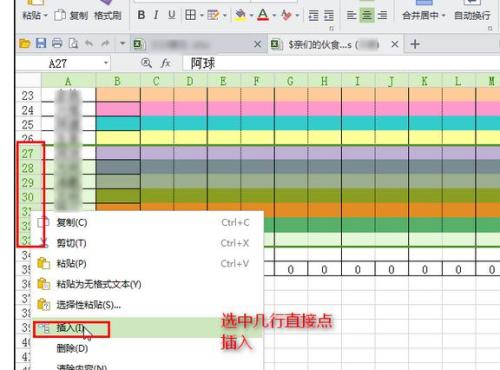The width and height of the screenshot is (500, 370).
Task: Choose 粘贴为无格式文本(Y) in context menu
Action: click(x=147, y=284)
